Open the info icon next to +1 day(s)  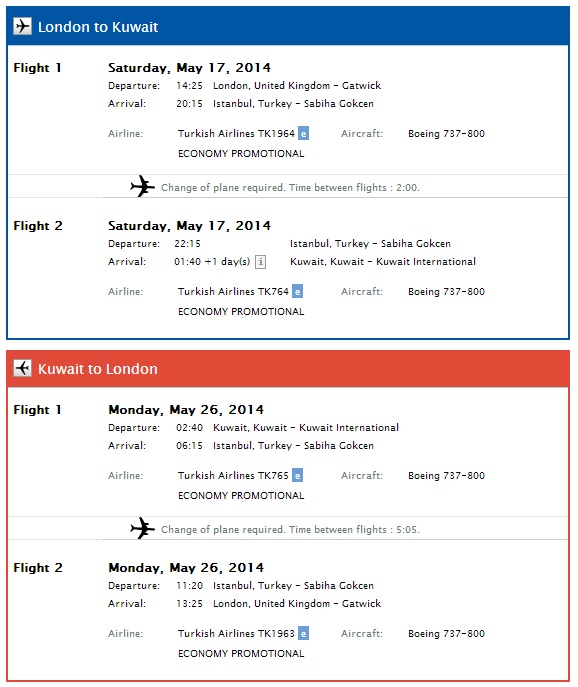tap(260, 262)
